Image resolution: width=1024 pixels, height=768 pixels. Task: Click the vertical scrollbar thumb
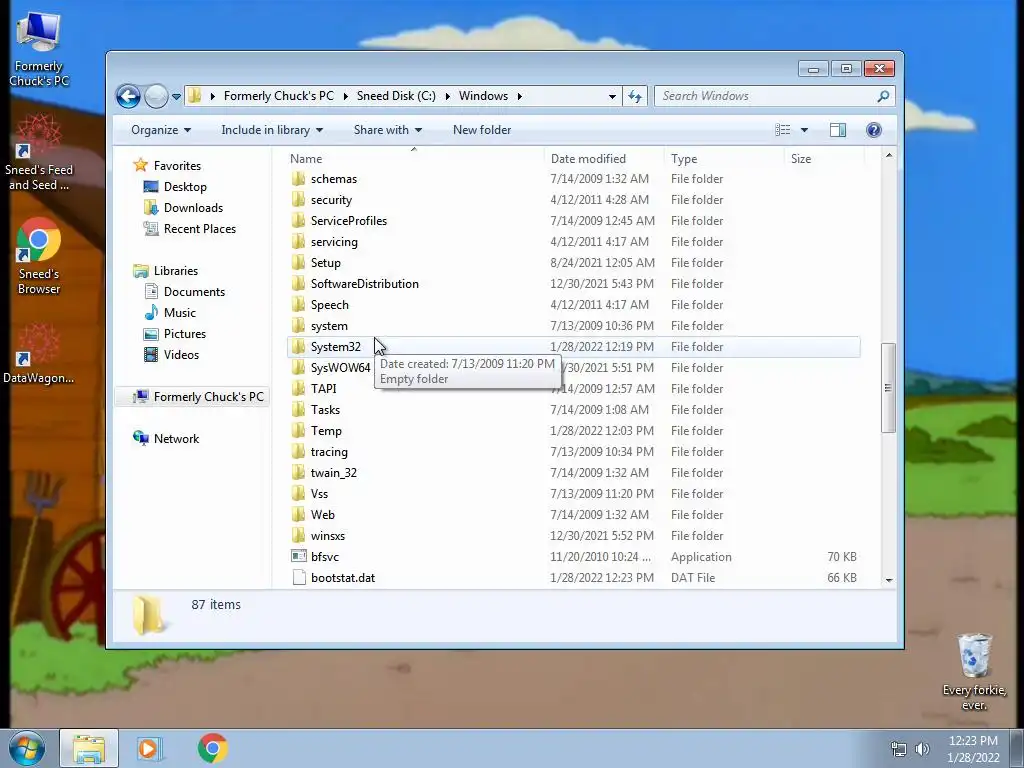888,388
